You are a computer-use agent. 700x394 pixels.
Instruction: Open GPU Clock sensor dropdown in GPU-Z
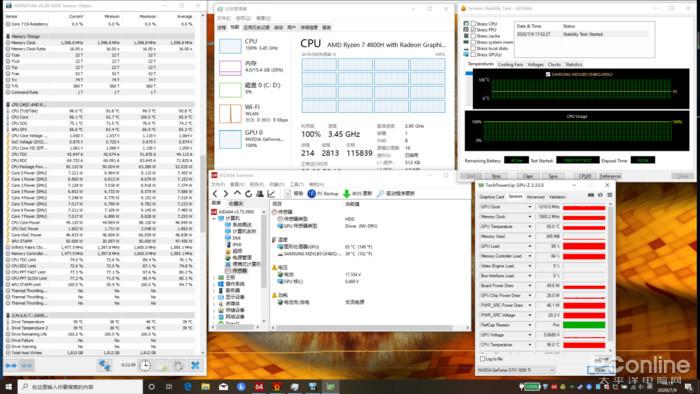[x=529, y=207]
